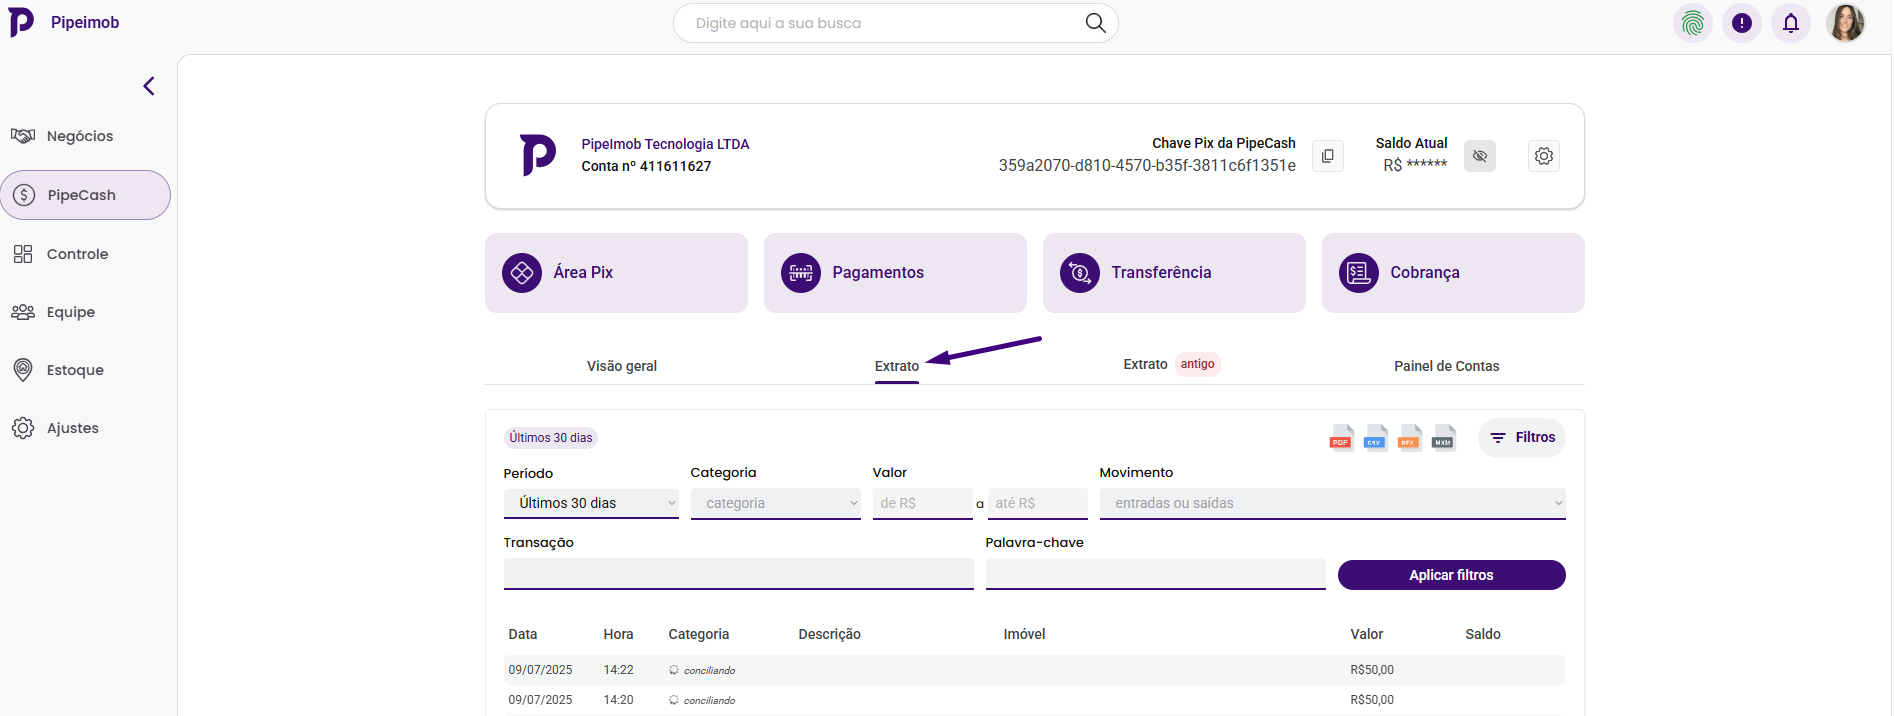Open Estoque in the sidebar
Viewport: 1894px width, 716px height.
pos(58,370)
